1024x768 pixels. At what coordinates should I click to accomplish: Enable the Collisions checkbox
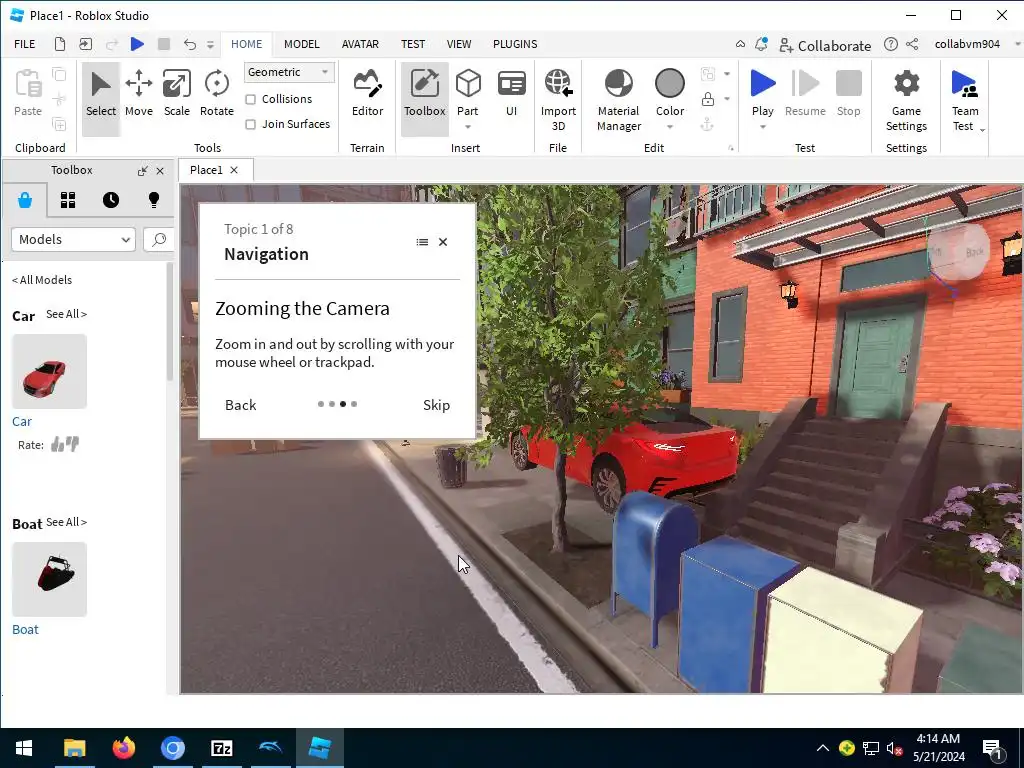(250, 99)
